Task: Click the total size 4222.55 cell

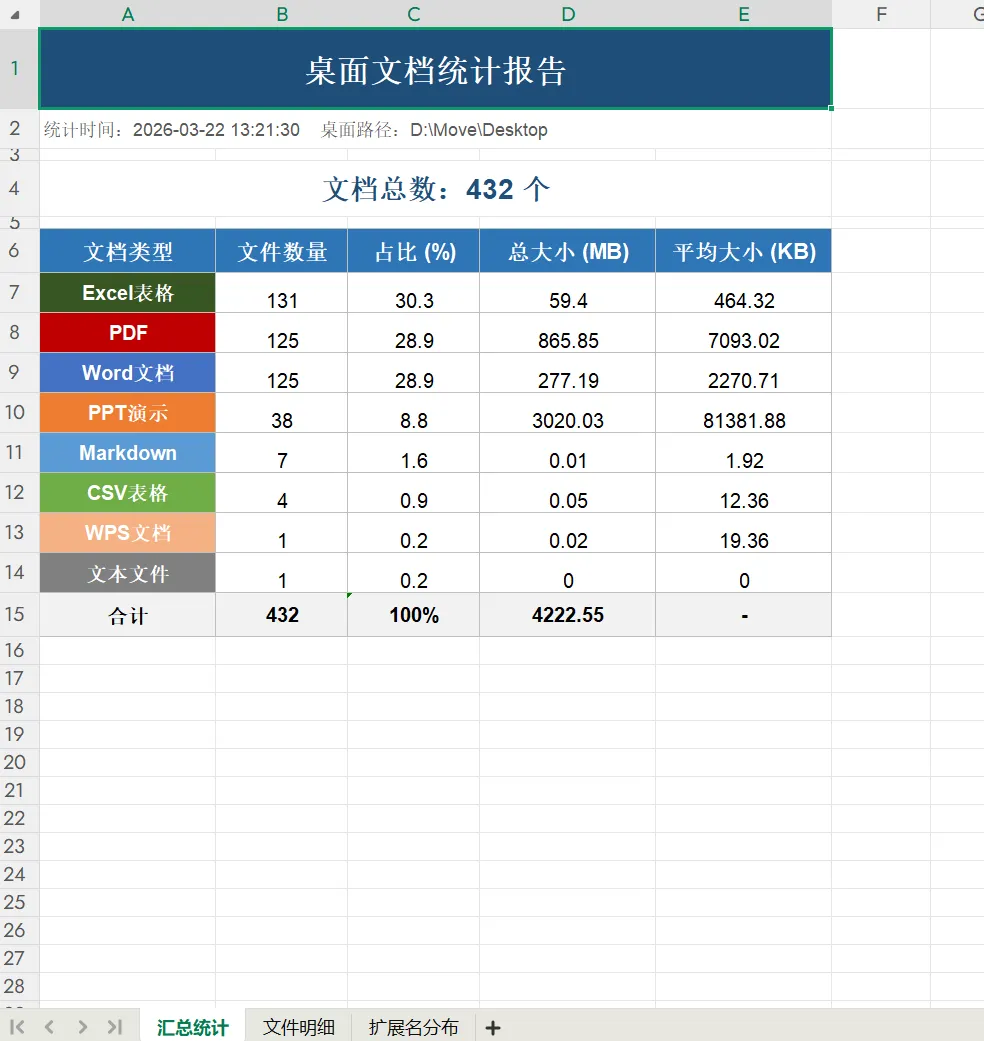Action: click(x=568, y=615)
